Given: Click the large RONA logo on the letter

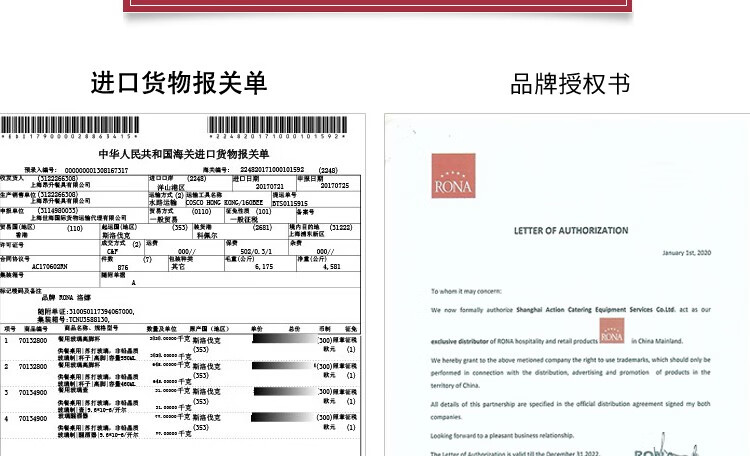Looking at the screenshot, I should tap(453, 176).
